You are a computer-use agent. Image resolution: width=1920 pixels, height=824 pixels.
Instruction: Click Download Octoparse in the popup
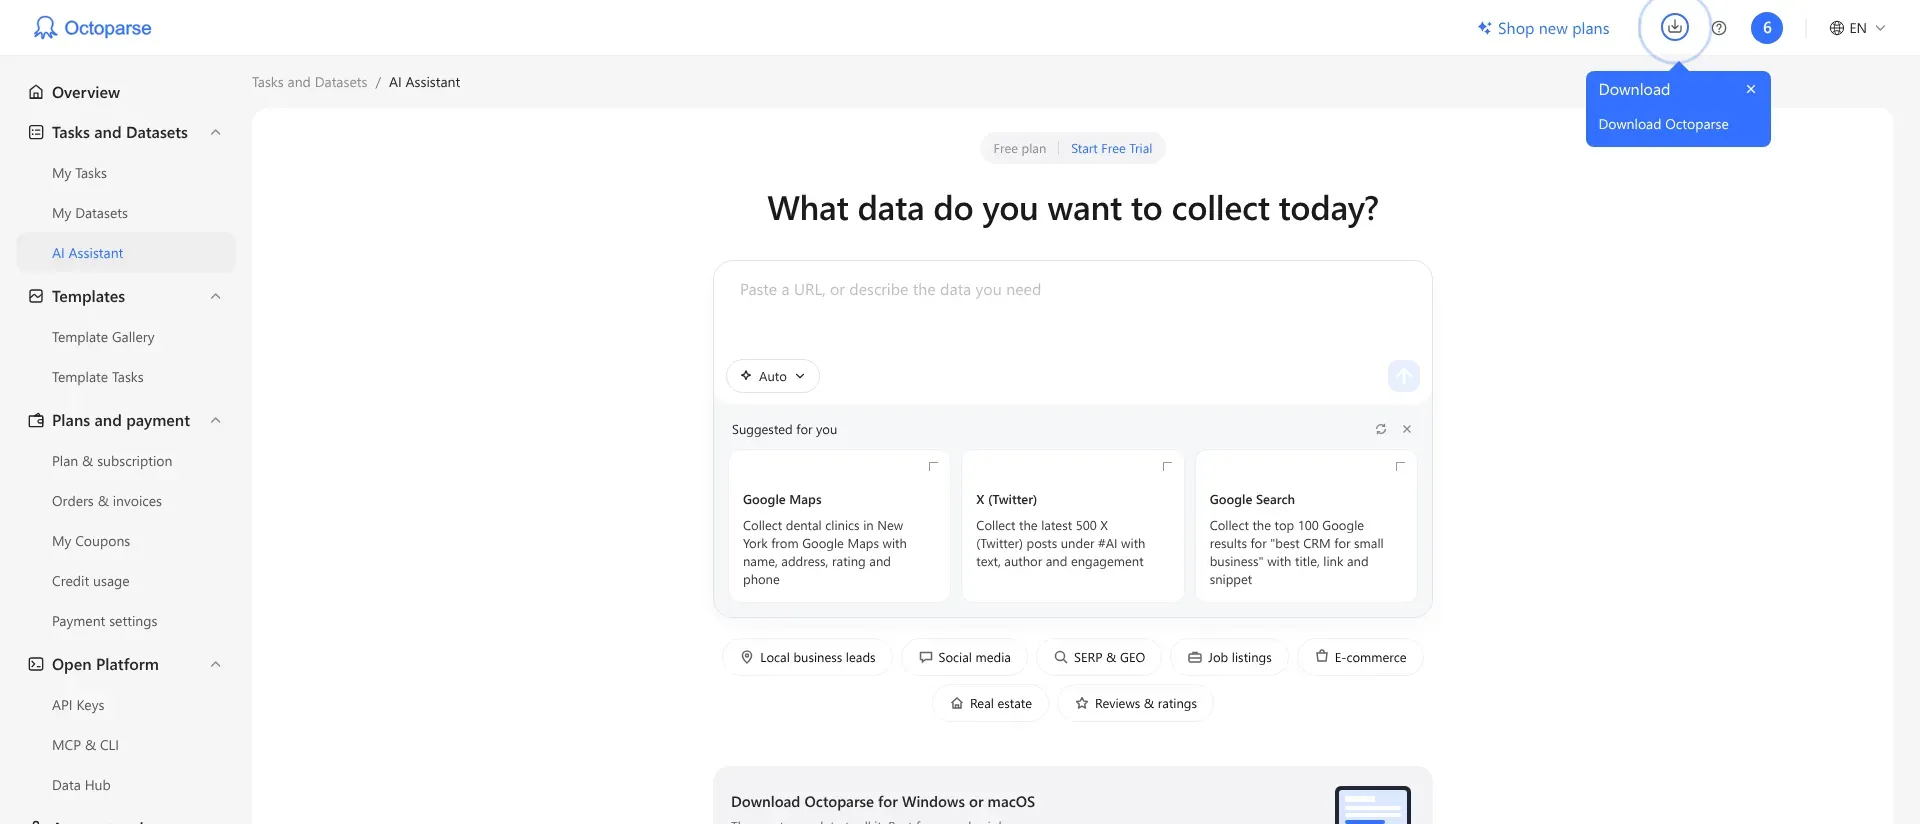click(1663, 124)
